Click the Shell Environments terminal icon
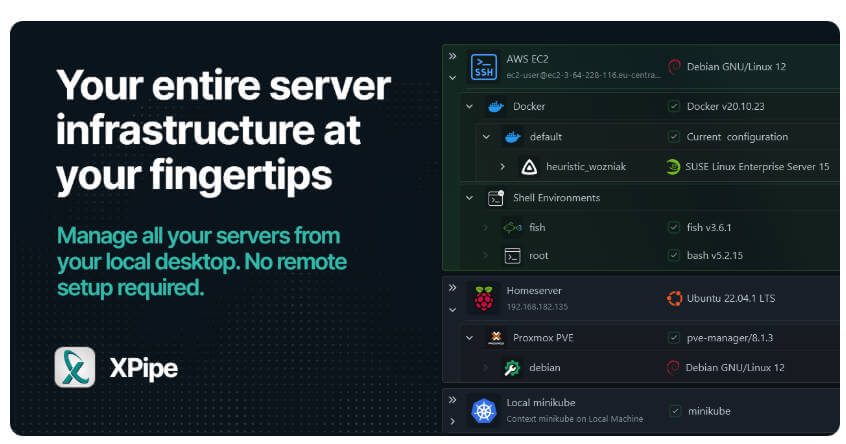Image resolution: width=846 pixels, height=444 pixels. [x=495, y=198]
